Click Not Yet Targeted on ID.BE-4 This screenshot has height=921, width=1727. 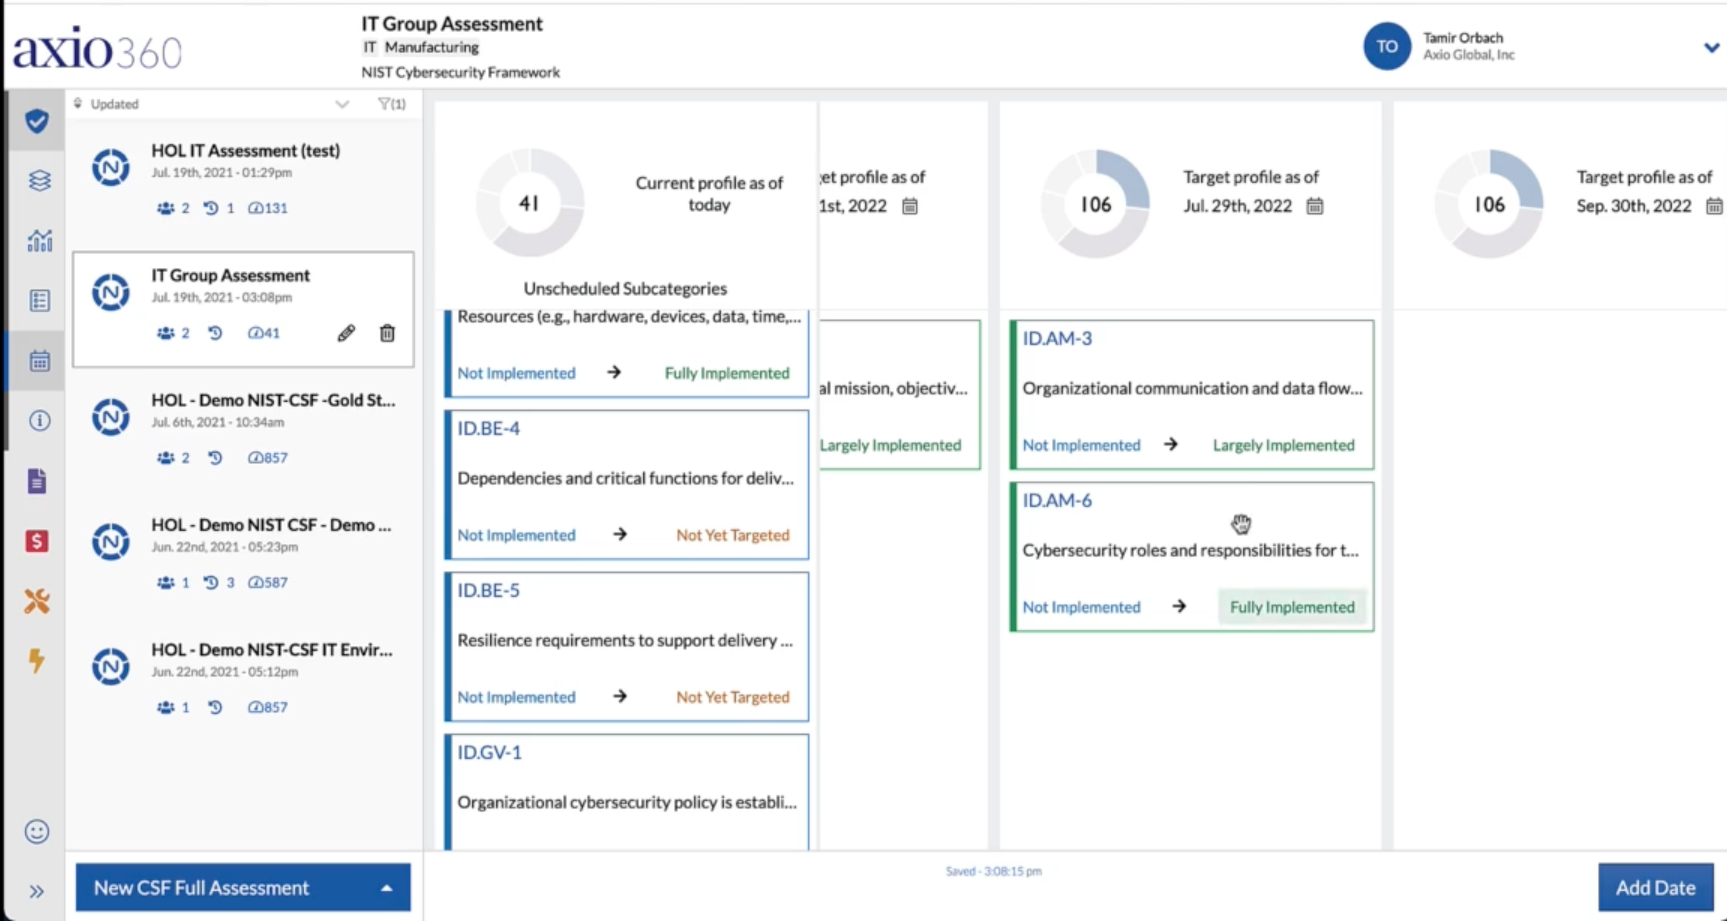[733, 535]
